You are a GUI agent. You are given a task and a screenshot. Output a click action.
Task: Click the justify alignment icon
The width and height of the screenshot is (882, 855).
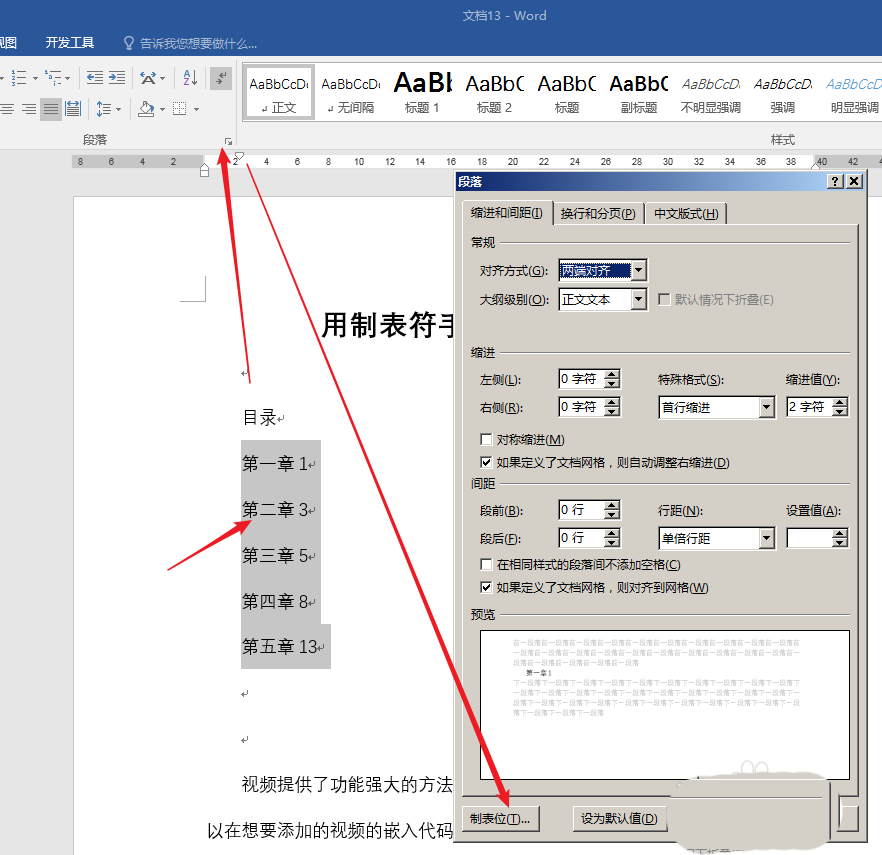point(51,108)
